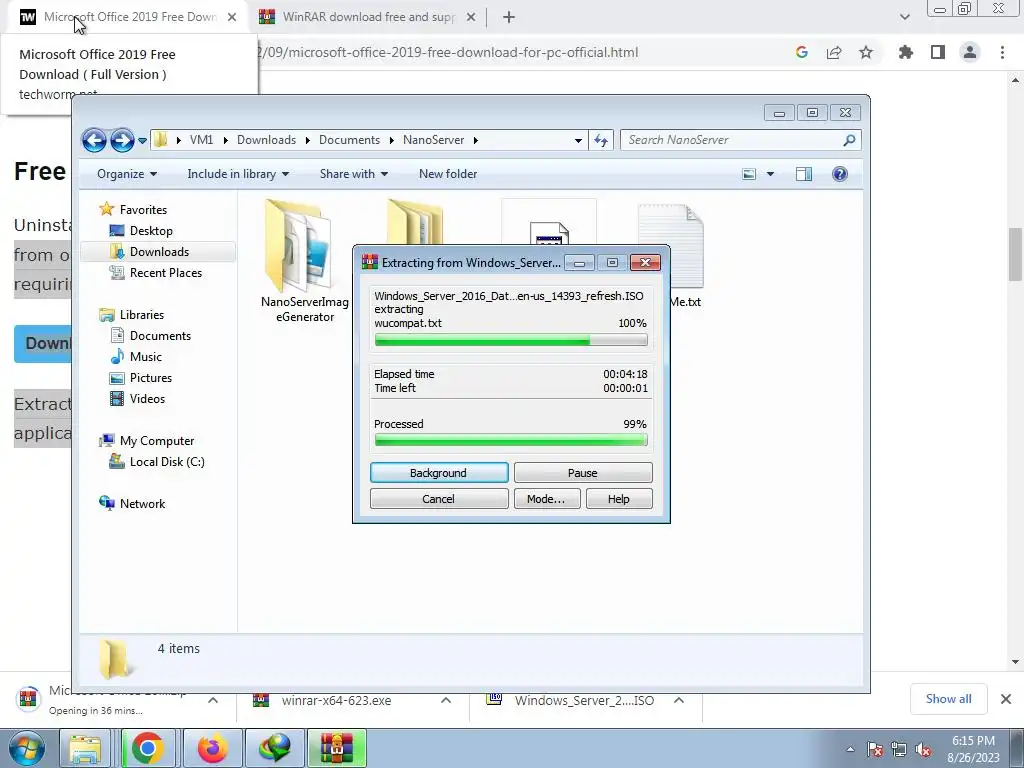Click the Share this page icon
1024x768 pixels.
834,52
